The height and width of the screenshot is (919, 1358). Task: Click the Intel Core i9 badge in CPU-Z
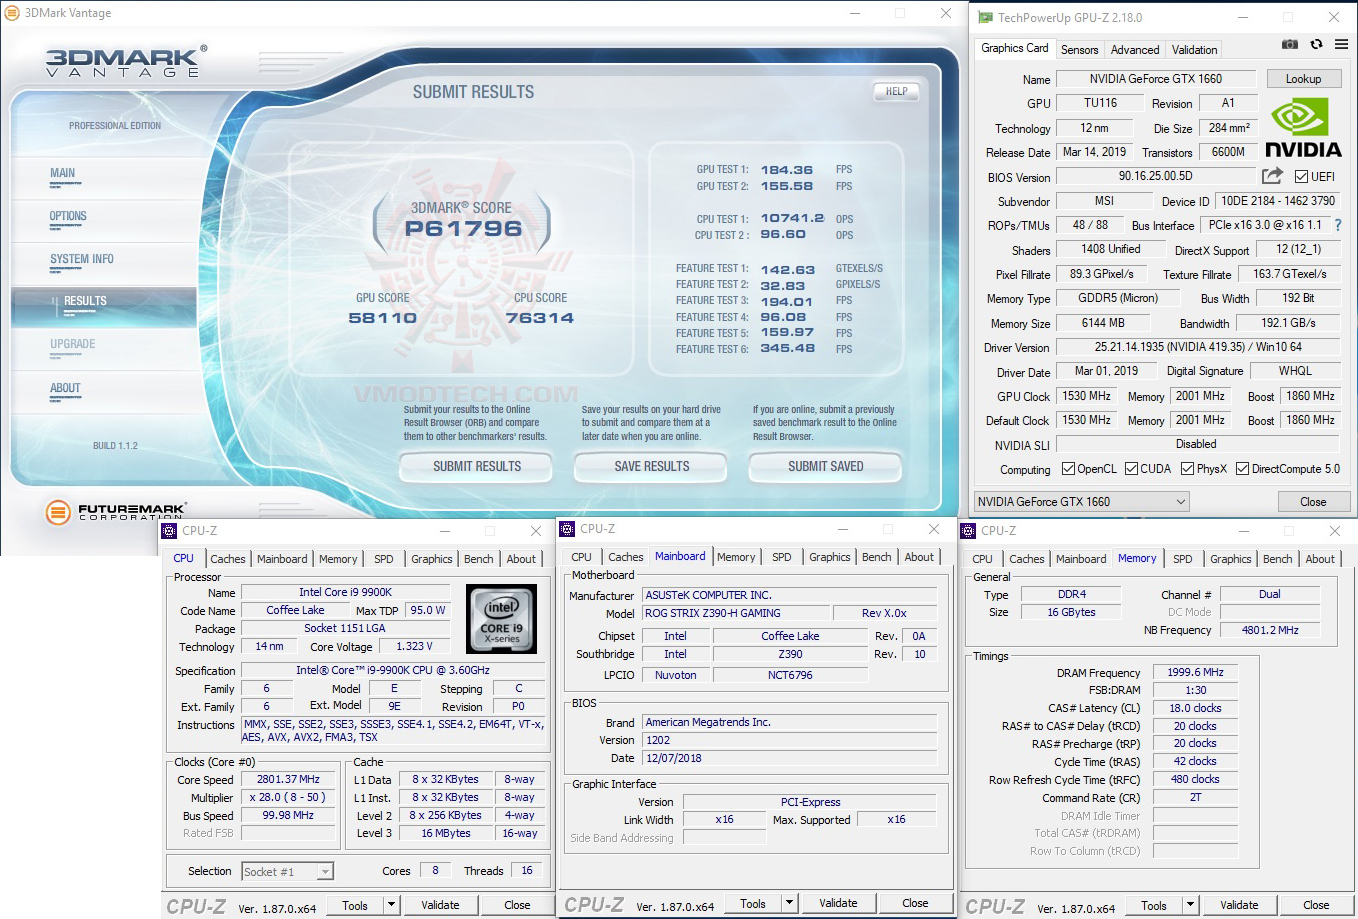pyautogui.click(x=501, y=618)
